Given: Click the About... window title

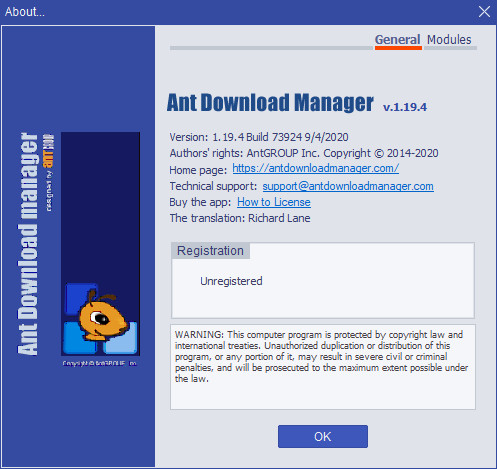Looking at the screenshot, I should [x=25, y=12].
